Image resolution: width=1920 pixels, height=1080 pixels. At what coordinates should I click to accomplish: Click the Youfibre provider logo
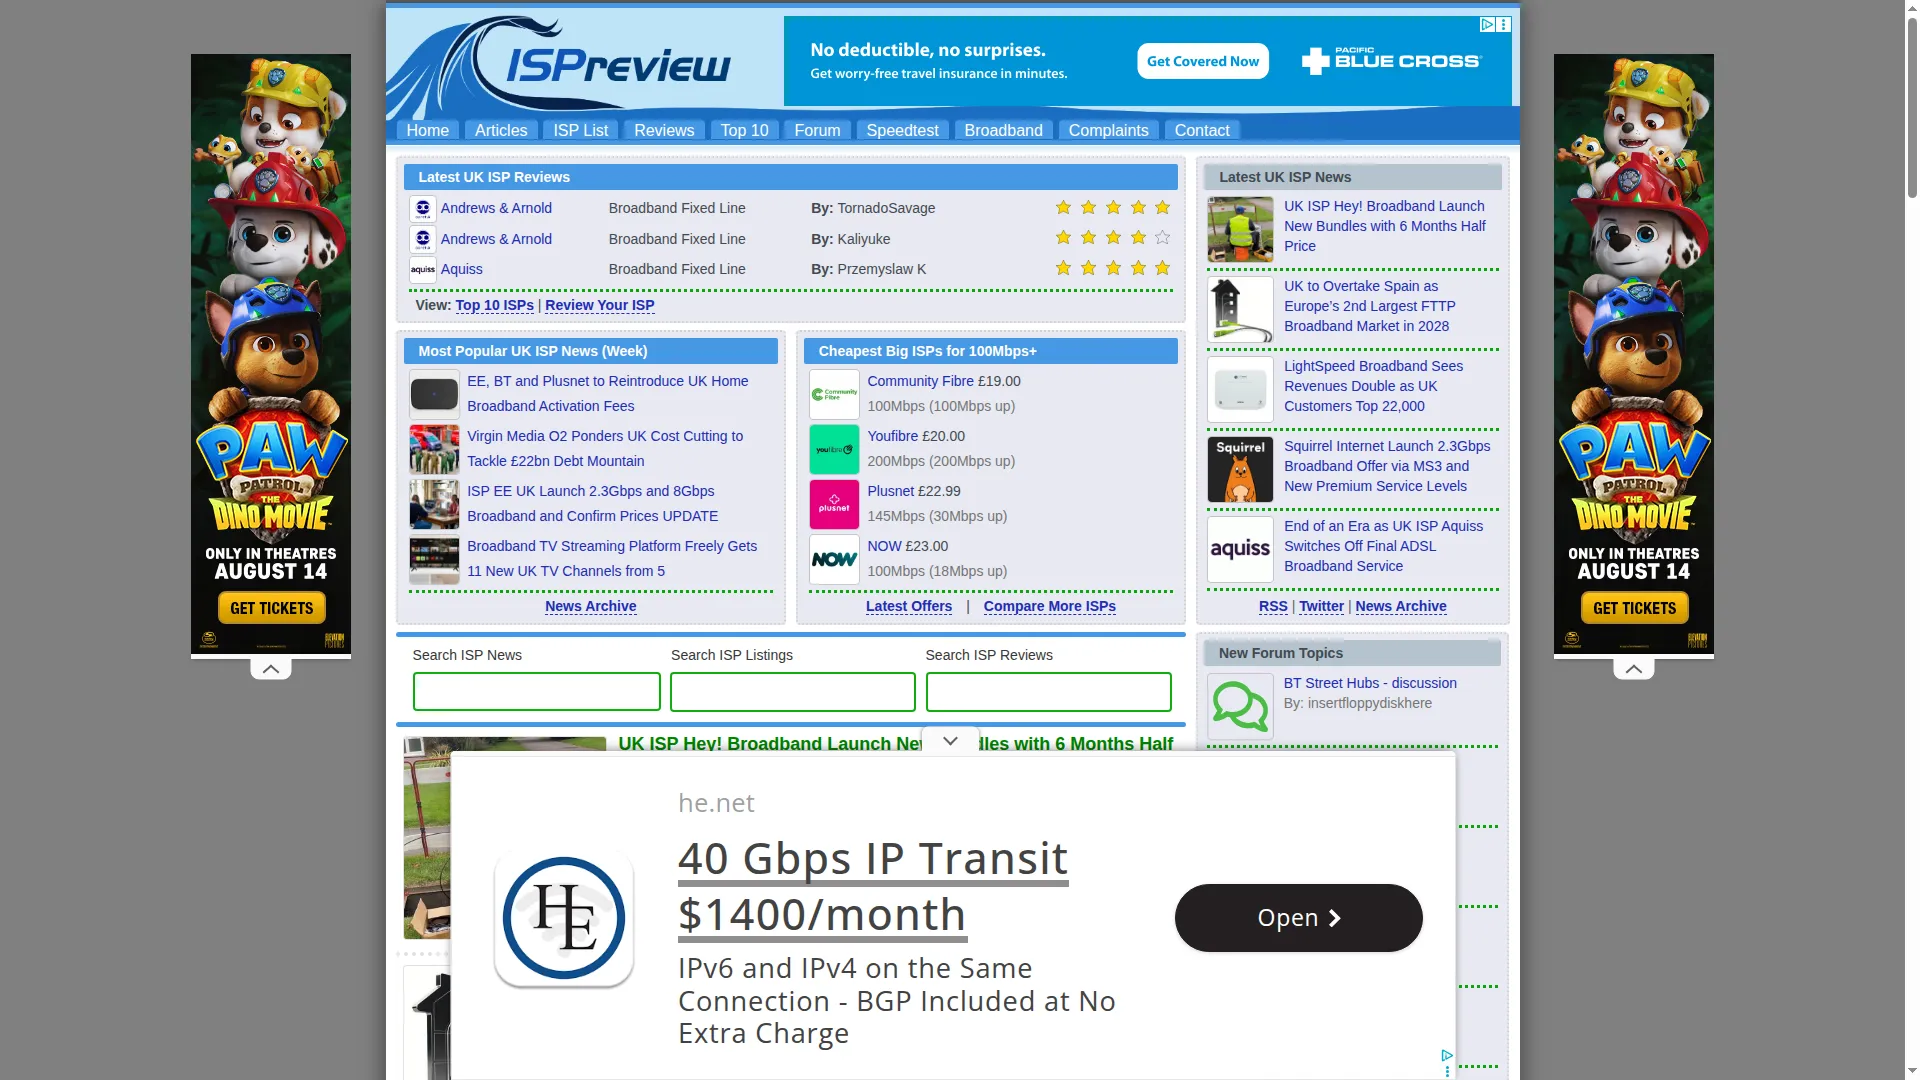click(x=834, y=449)
